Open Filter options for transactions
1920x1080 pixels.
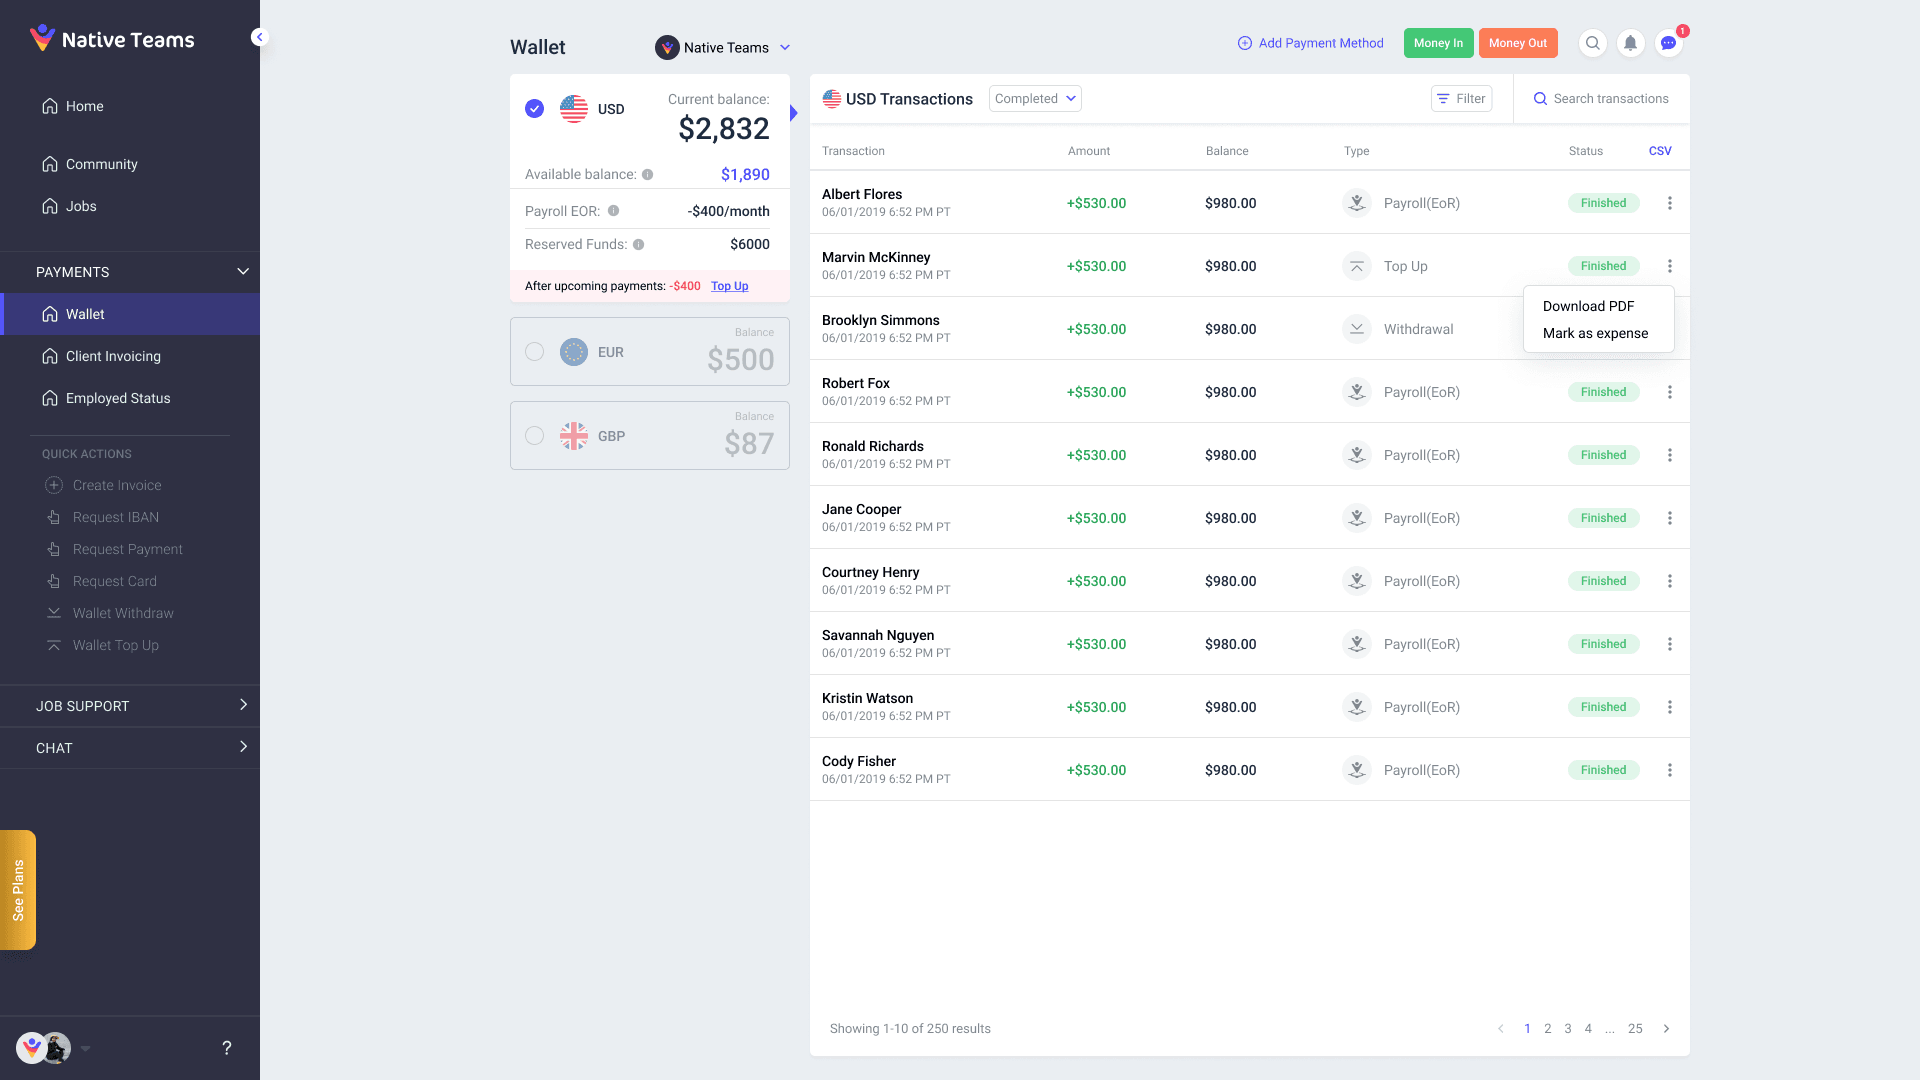click(1461, 99)
